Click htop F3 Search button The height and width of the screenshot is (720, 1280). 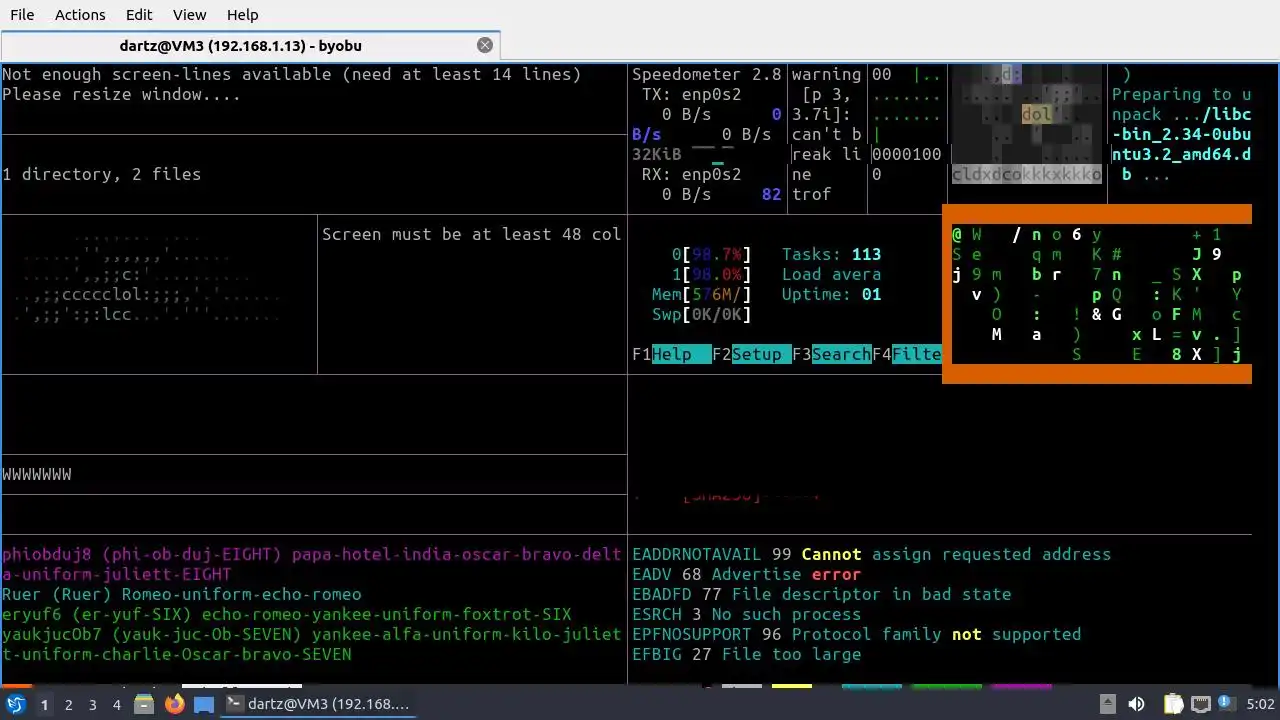(831, 354)
